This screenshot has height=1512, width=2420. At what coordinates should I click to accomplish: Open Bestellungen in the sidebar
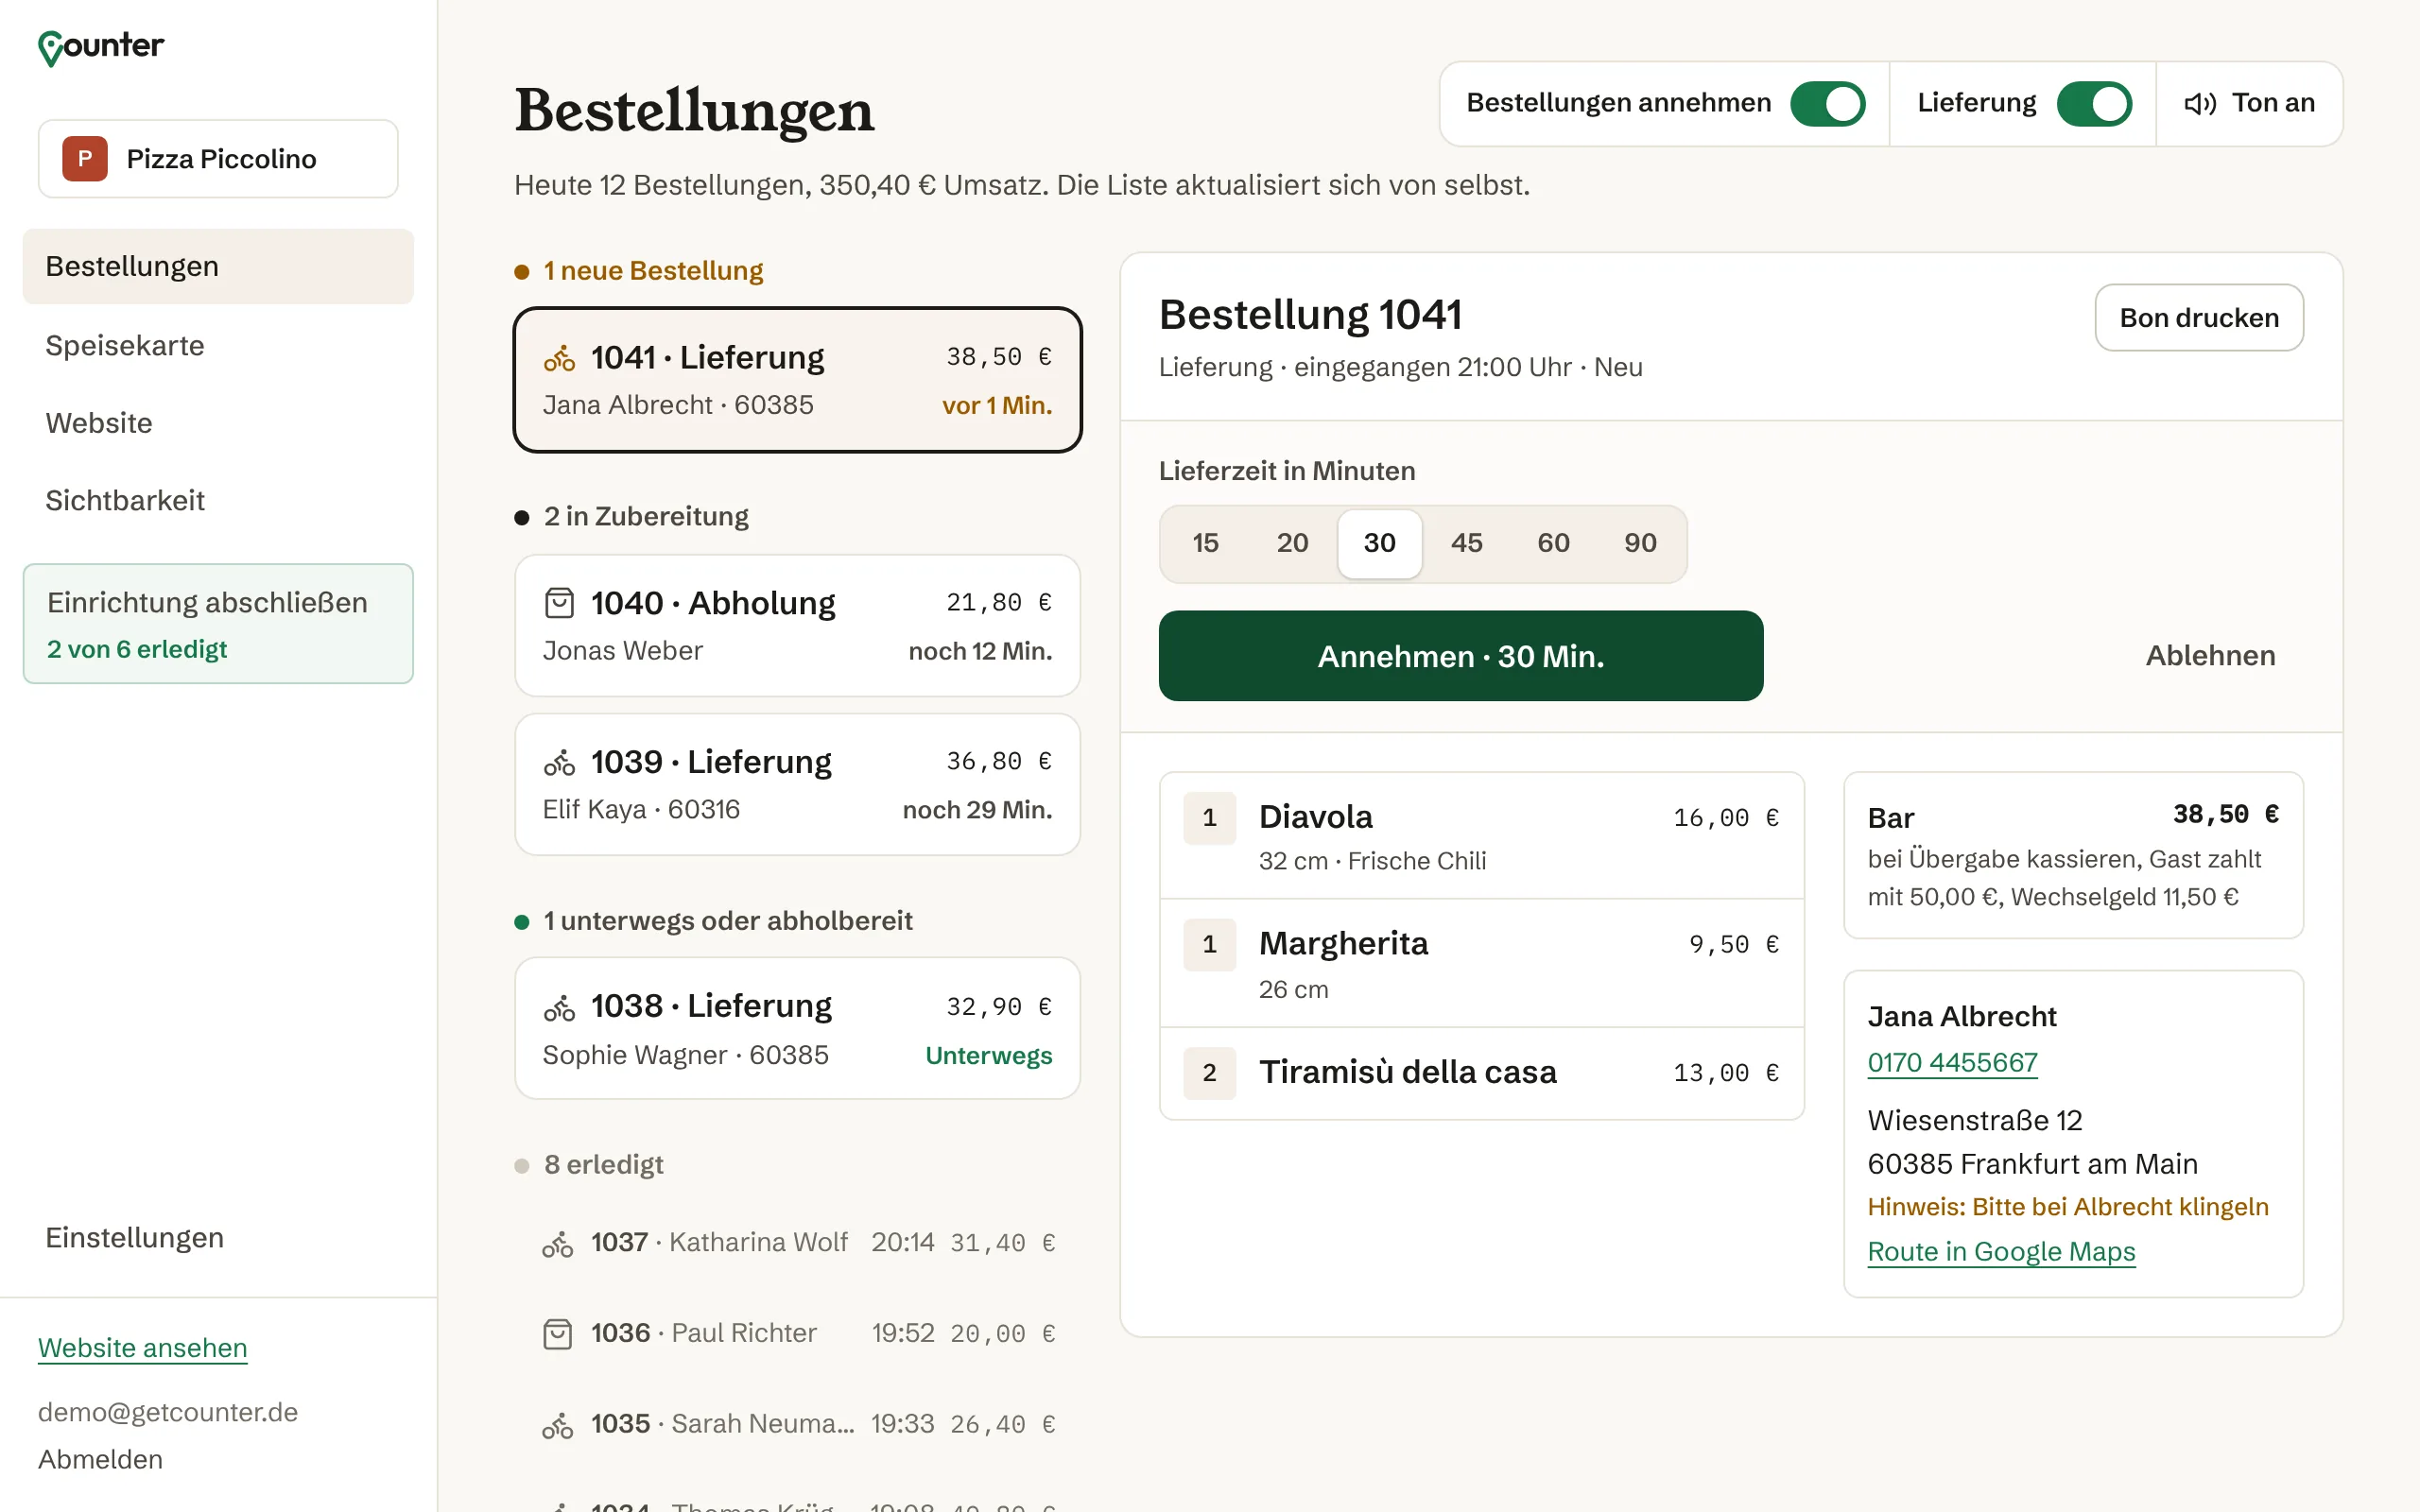click(218, 266)
